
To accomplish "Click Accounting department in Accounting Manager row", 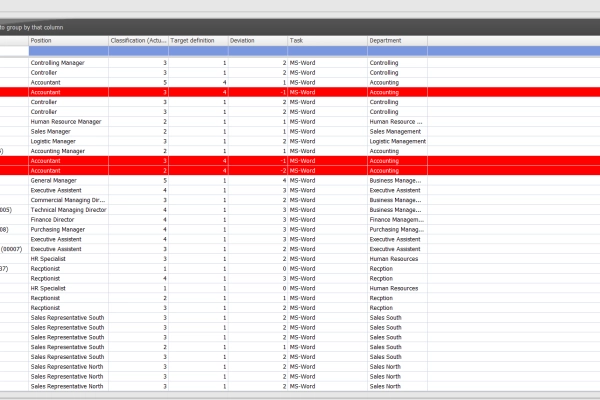I will [x=397, y=151].
